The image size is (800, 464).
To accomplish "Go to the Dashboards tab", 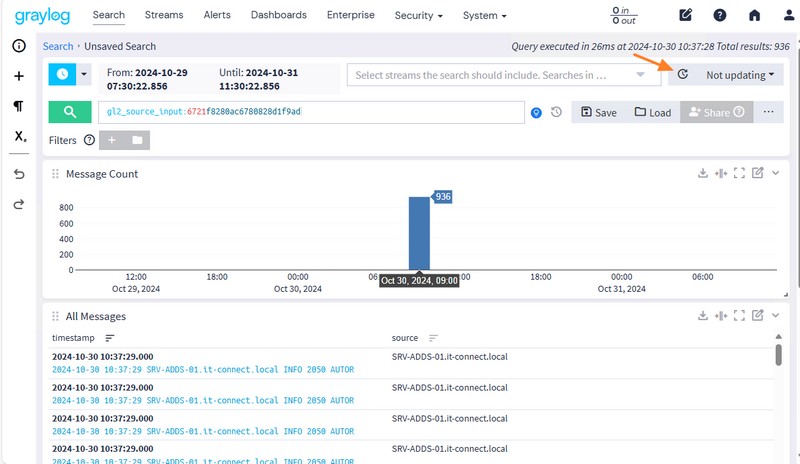I will [279, 16].
